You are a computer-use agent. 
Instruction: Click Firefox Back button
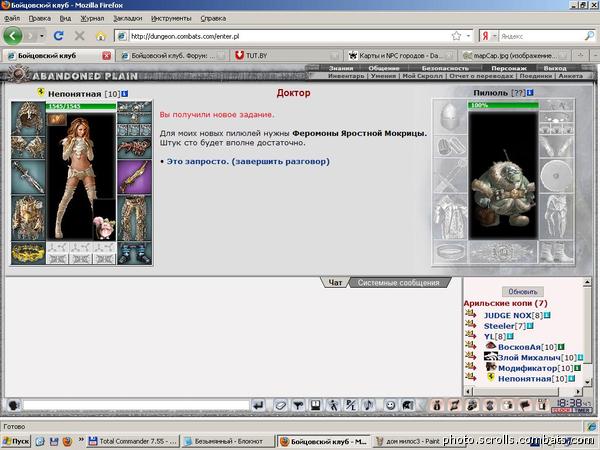[13, 36]
